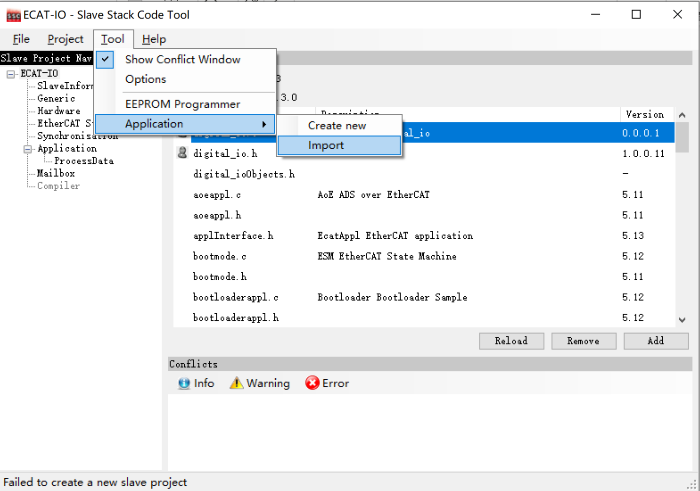Expand the Application submenu arrow
Screen dimensions: 700x491
[264, 124]
